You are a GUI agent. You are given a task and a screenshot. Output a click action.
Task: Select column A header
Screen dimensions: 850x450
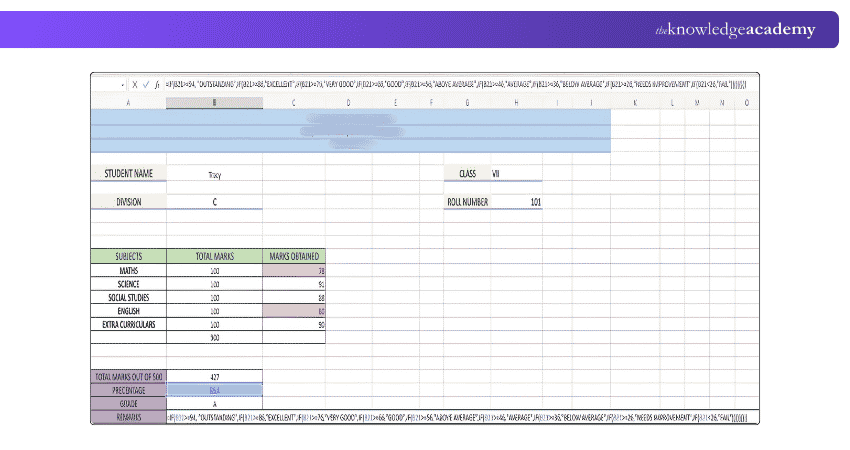(x=128, y=102)
